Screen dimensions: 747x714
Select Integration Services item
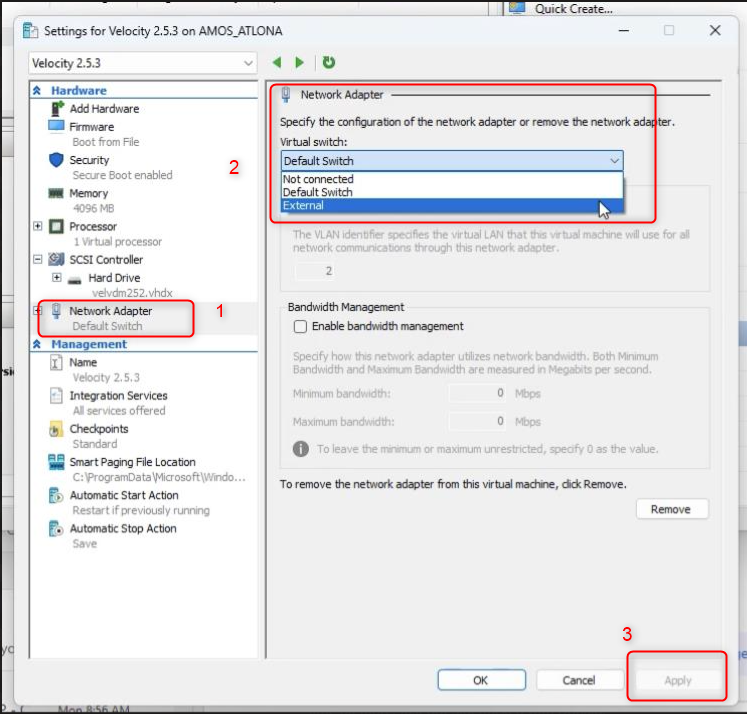(x=118, y=396)
